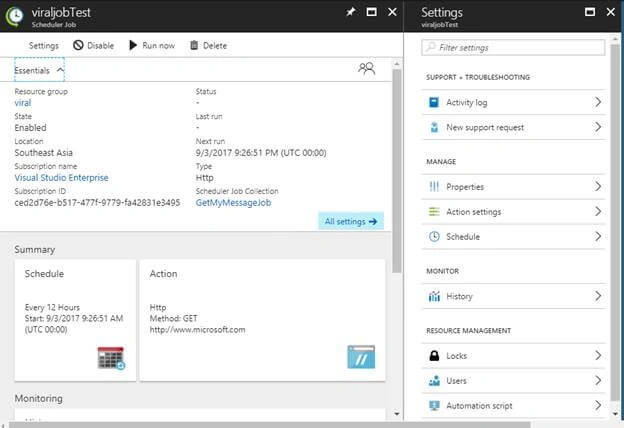Click the job blade scroll down arrow
The image size is (624, 428).
coord(397,414)
